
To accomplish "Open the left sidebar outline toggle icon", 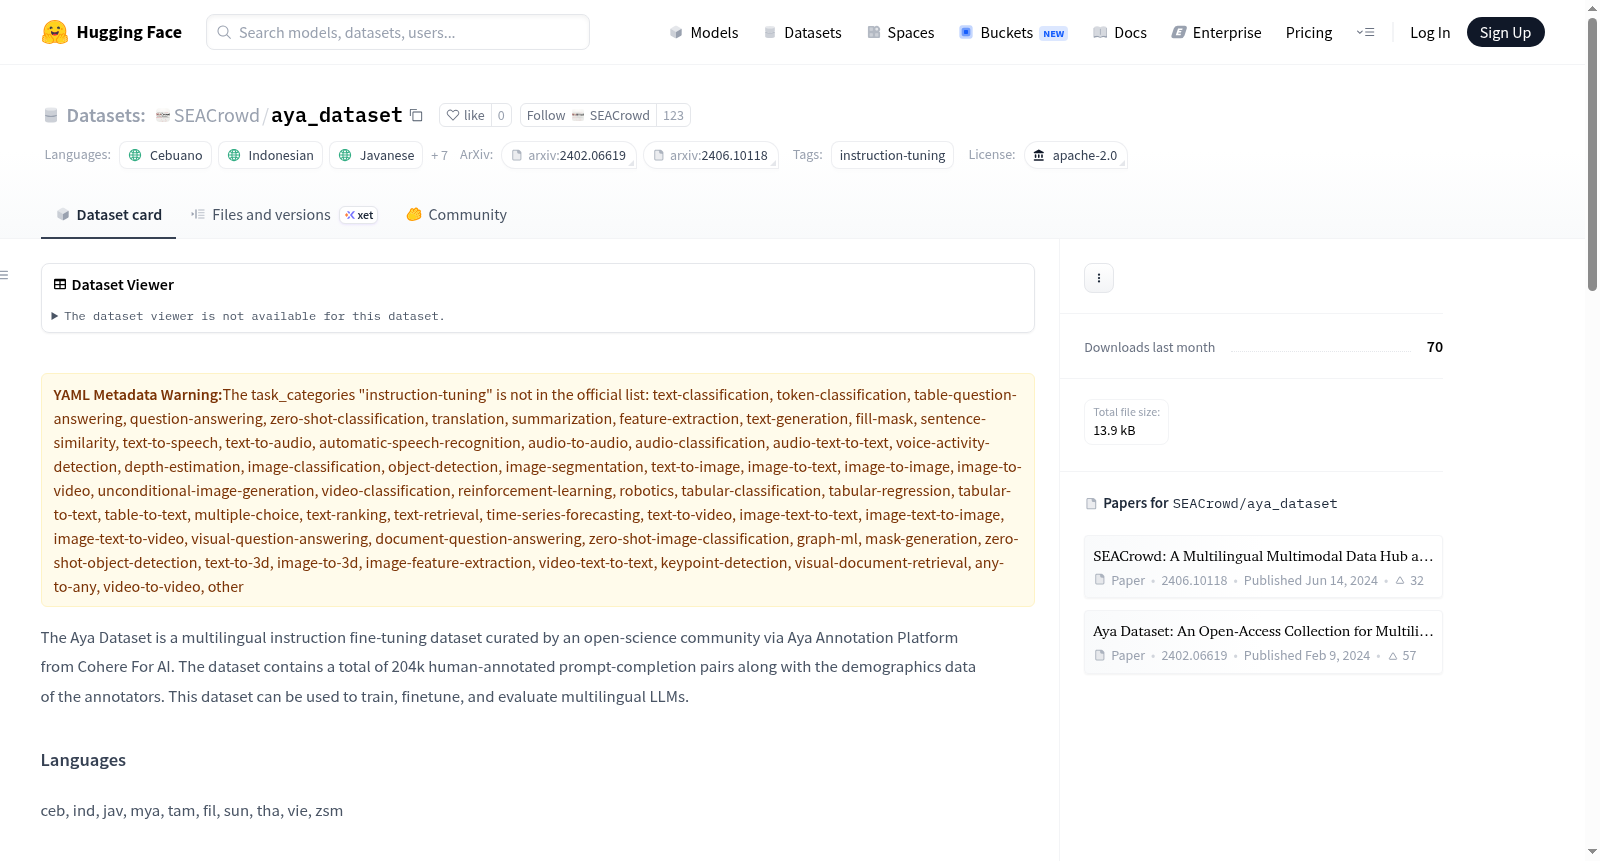I will click(4, 275).
